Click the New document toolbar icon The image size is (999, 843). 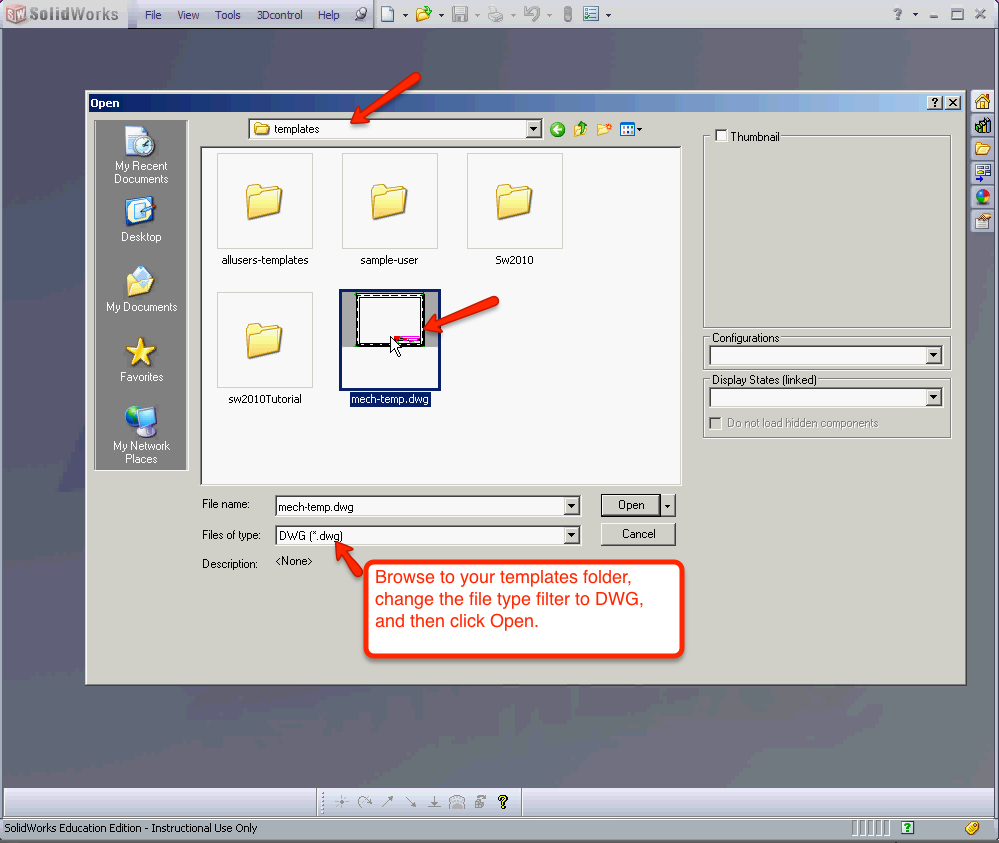coord(387,14)
